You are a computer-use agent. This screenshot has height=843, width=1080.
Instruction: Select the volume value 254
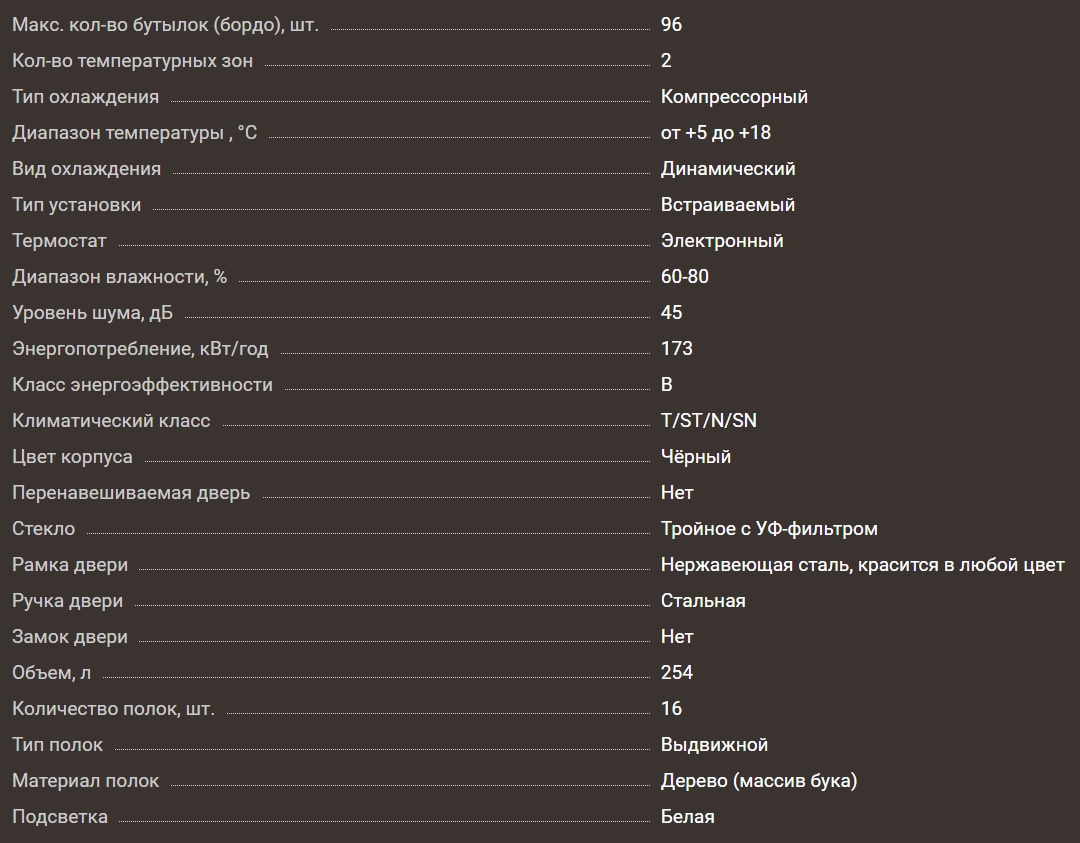pyautogui.click(x=676, y=673)
